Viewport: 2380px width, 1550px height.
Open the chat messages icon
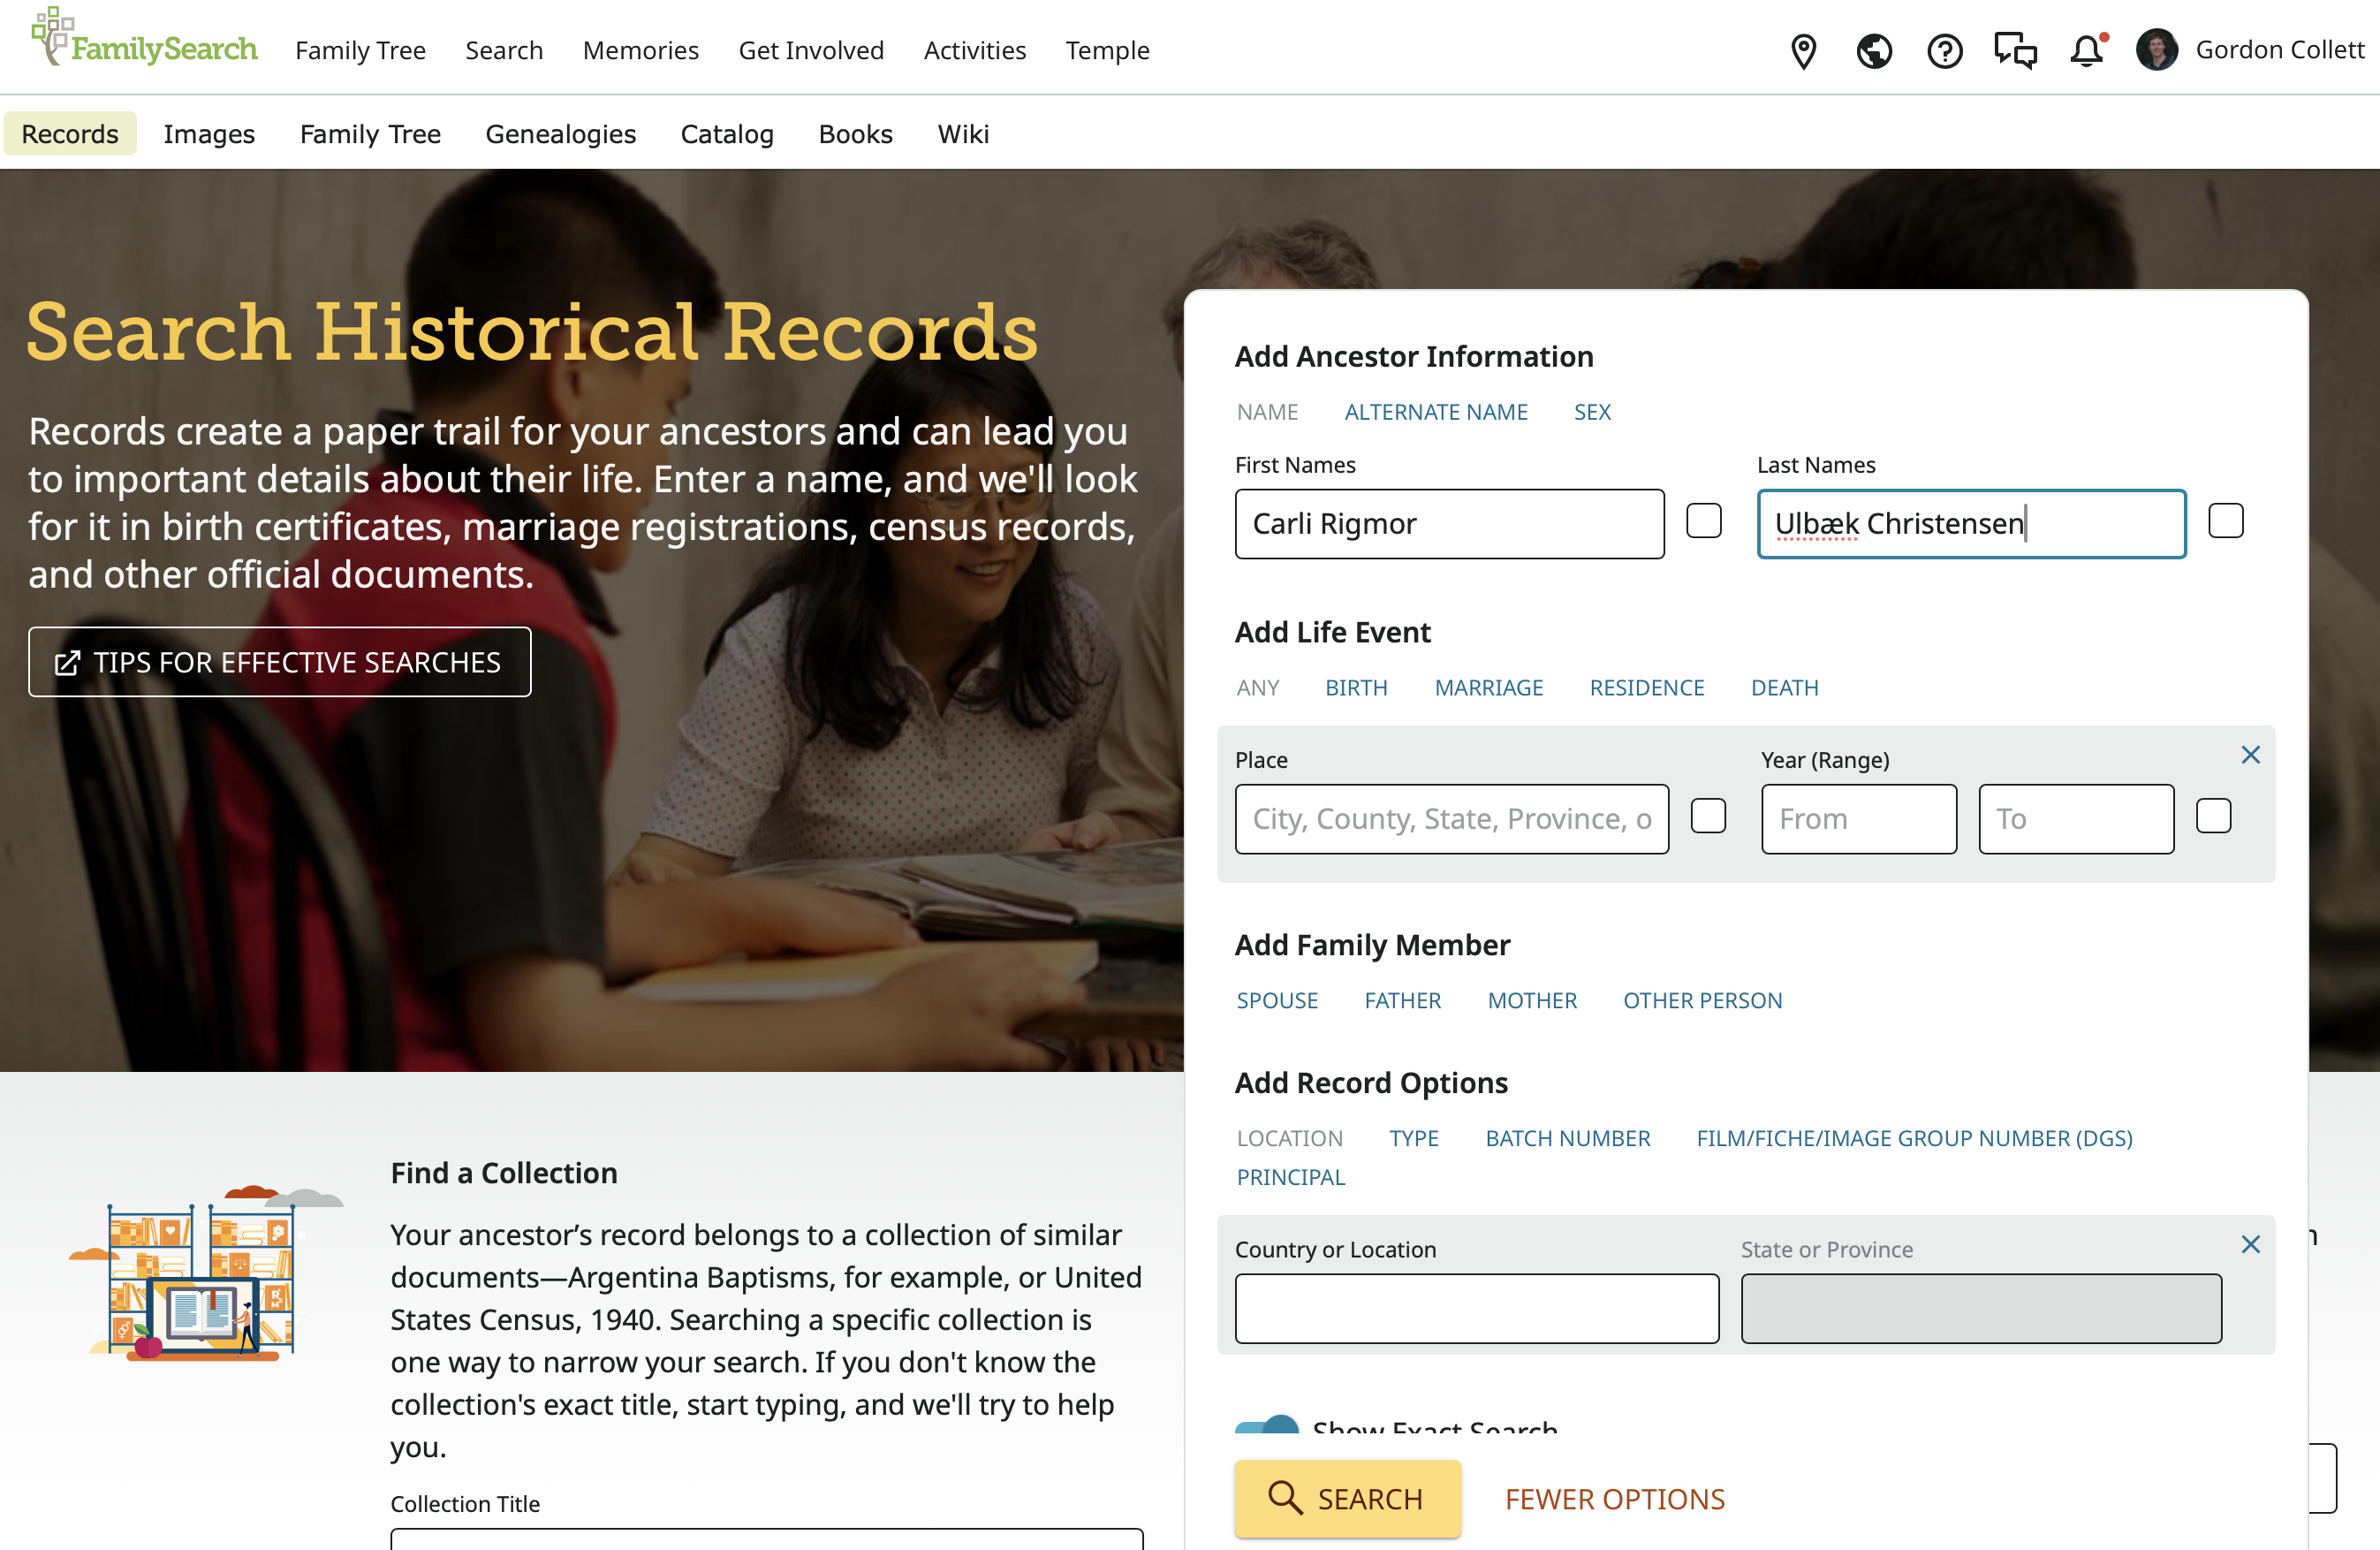point(2015,50)
